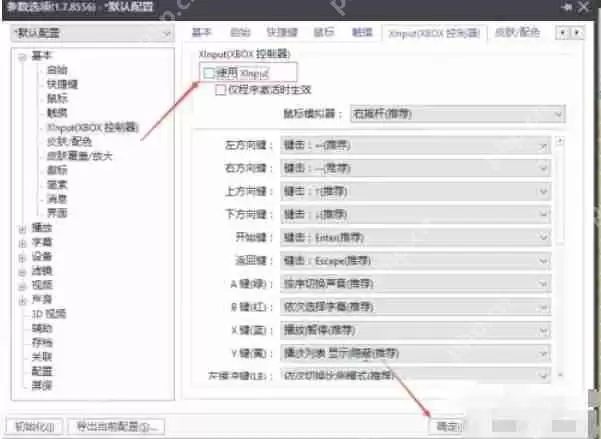
Task: Select 鼠标 in the left tree
Action: click(x=57, y=99)
